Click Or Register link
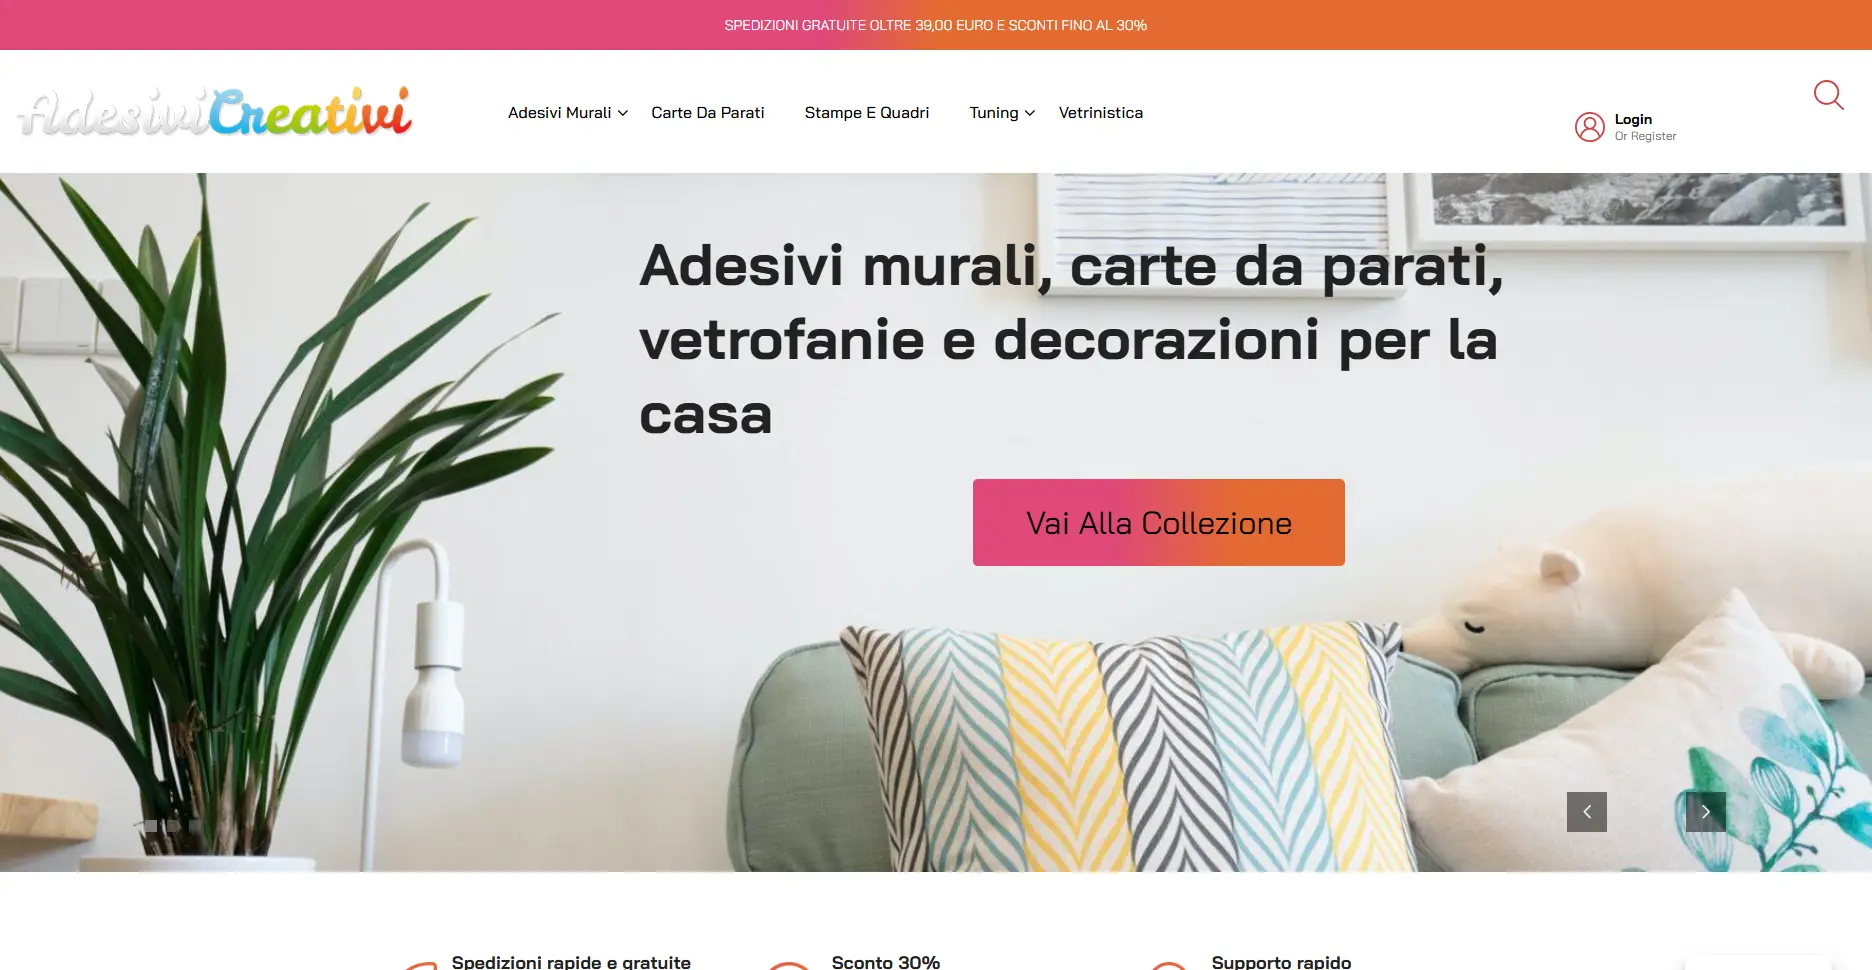Image resolution: width=1872 pixels, height=970 pixels. click(1645, 136)
